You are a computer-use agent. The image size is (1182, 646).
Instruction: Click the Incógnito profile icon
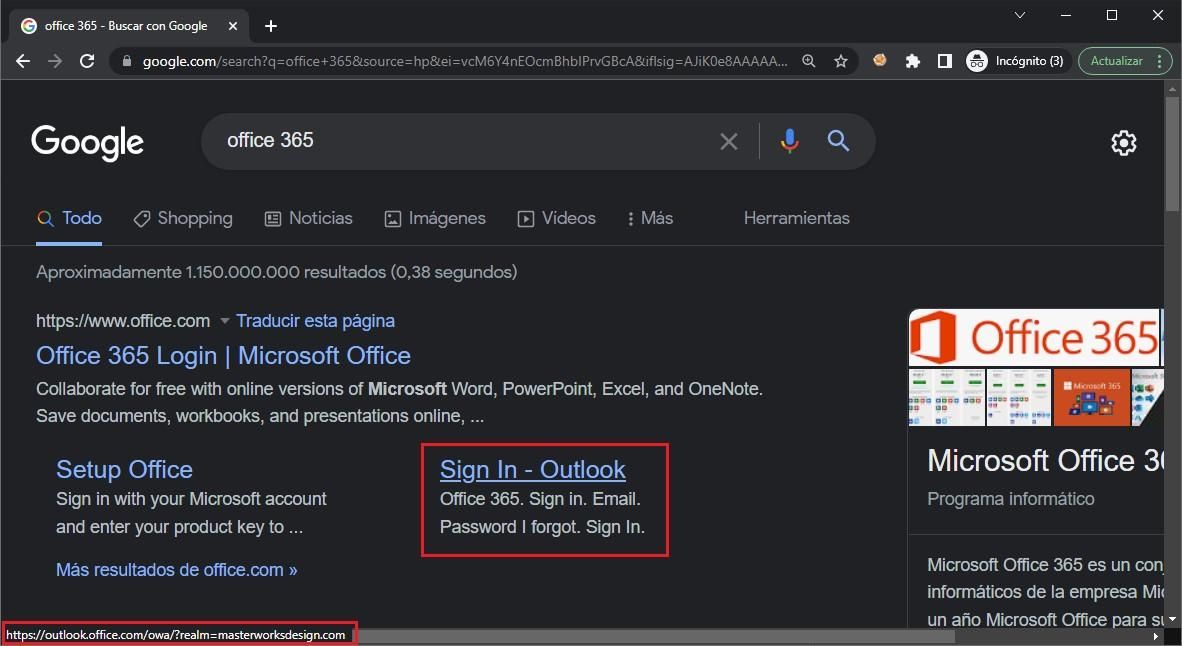[976, 60]
